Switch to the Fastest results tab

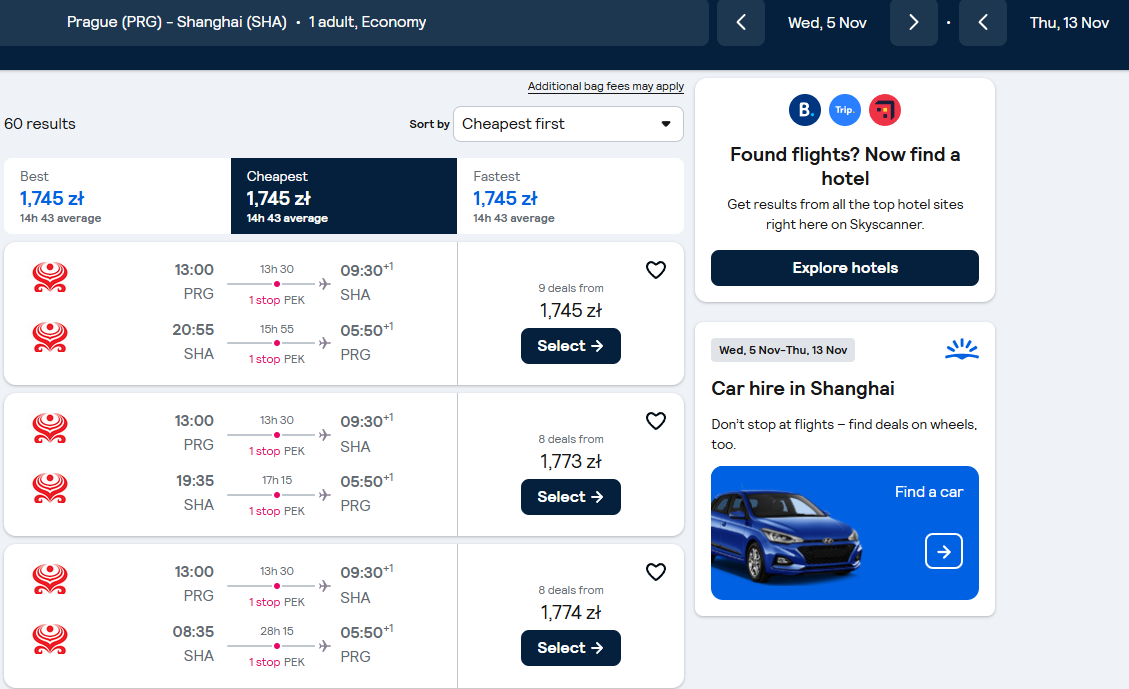pos(570,196)
